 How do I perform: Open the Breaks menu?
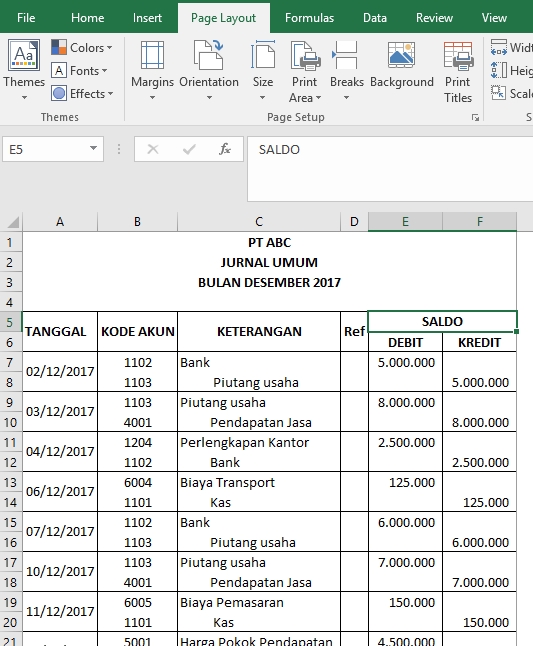(346, 70)
